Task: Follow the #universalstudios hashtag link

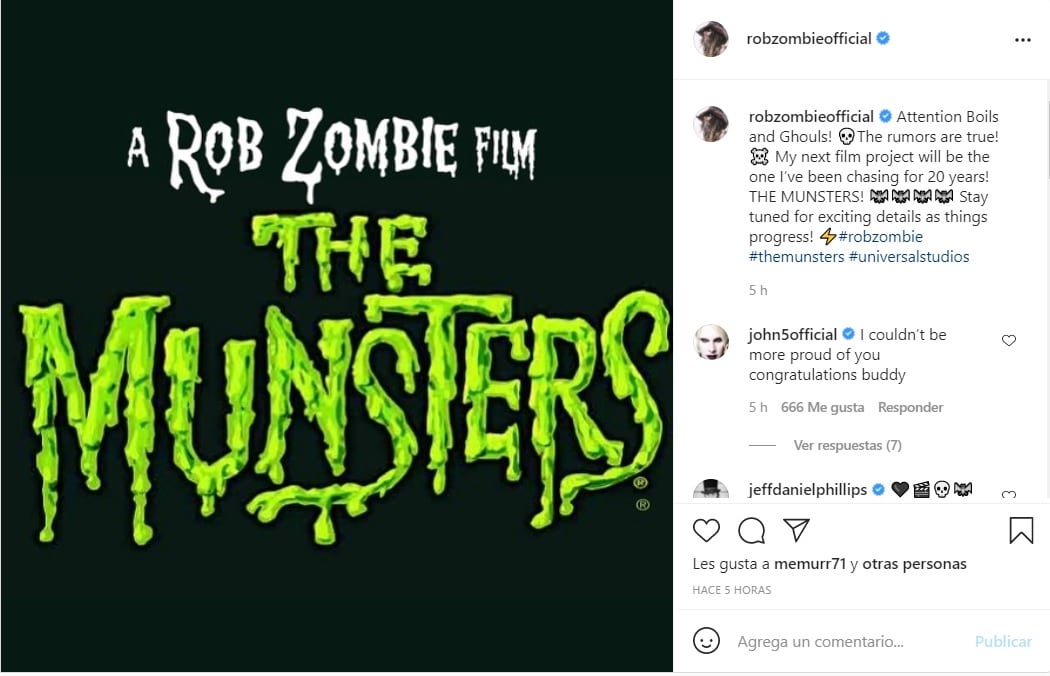Action: tap(909, 257)
